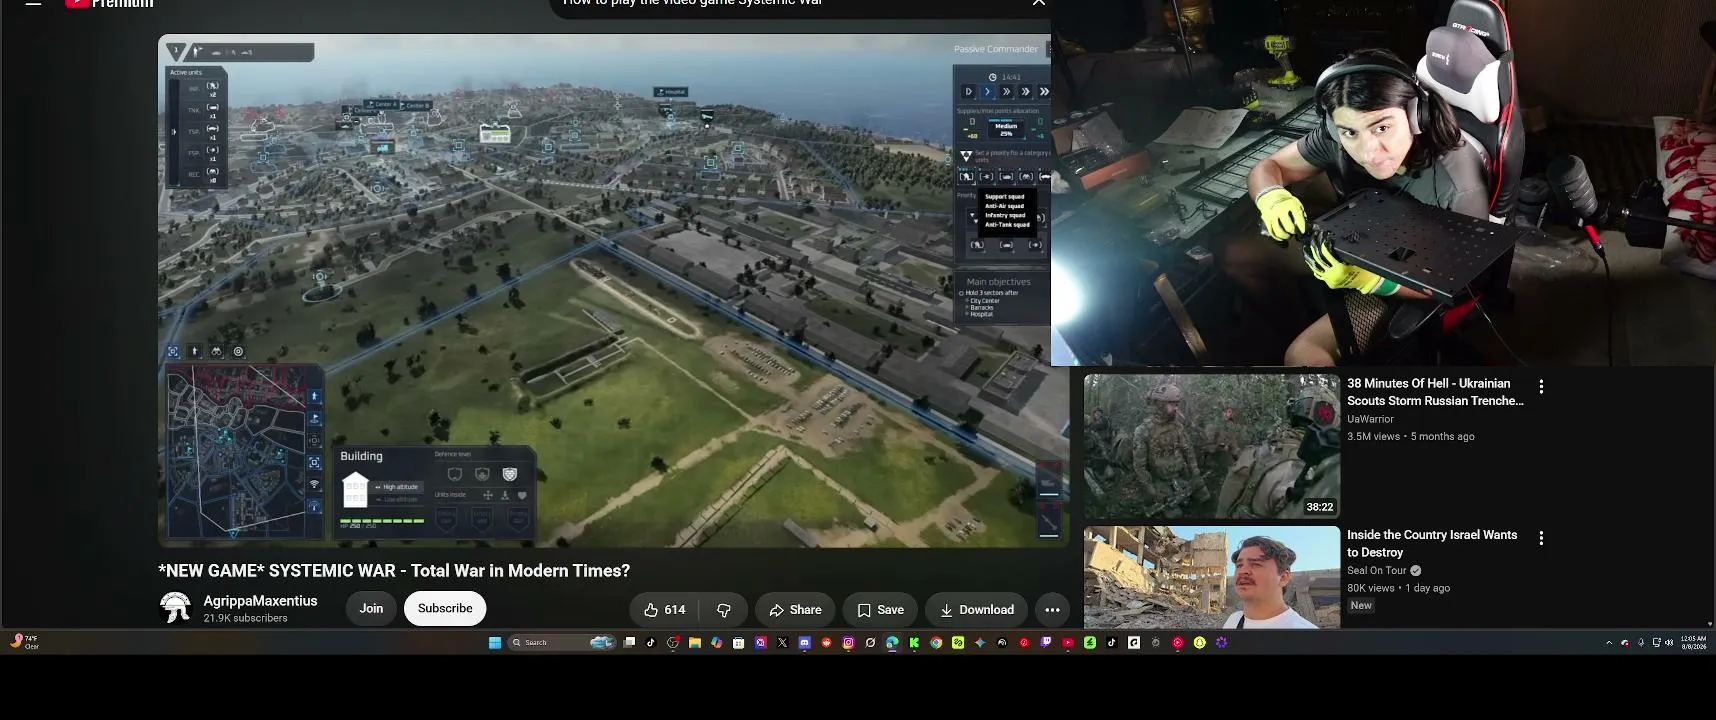Click the game fast-forward speed control

(1006, 92)
